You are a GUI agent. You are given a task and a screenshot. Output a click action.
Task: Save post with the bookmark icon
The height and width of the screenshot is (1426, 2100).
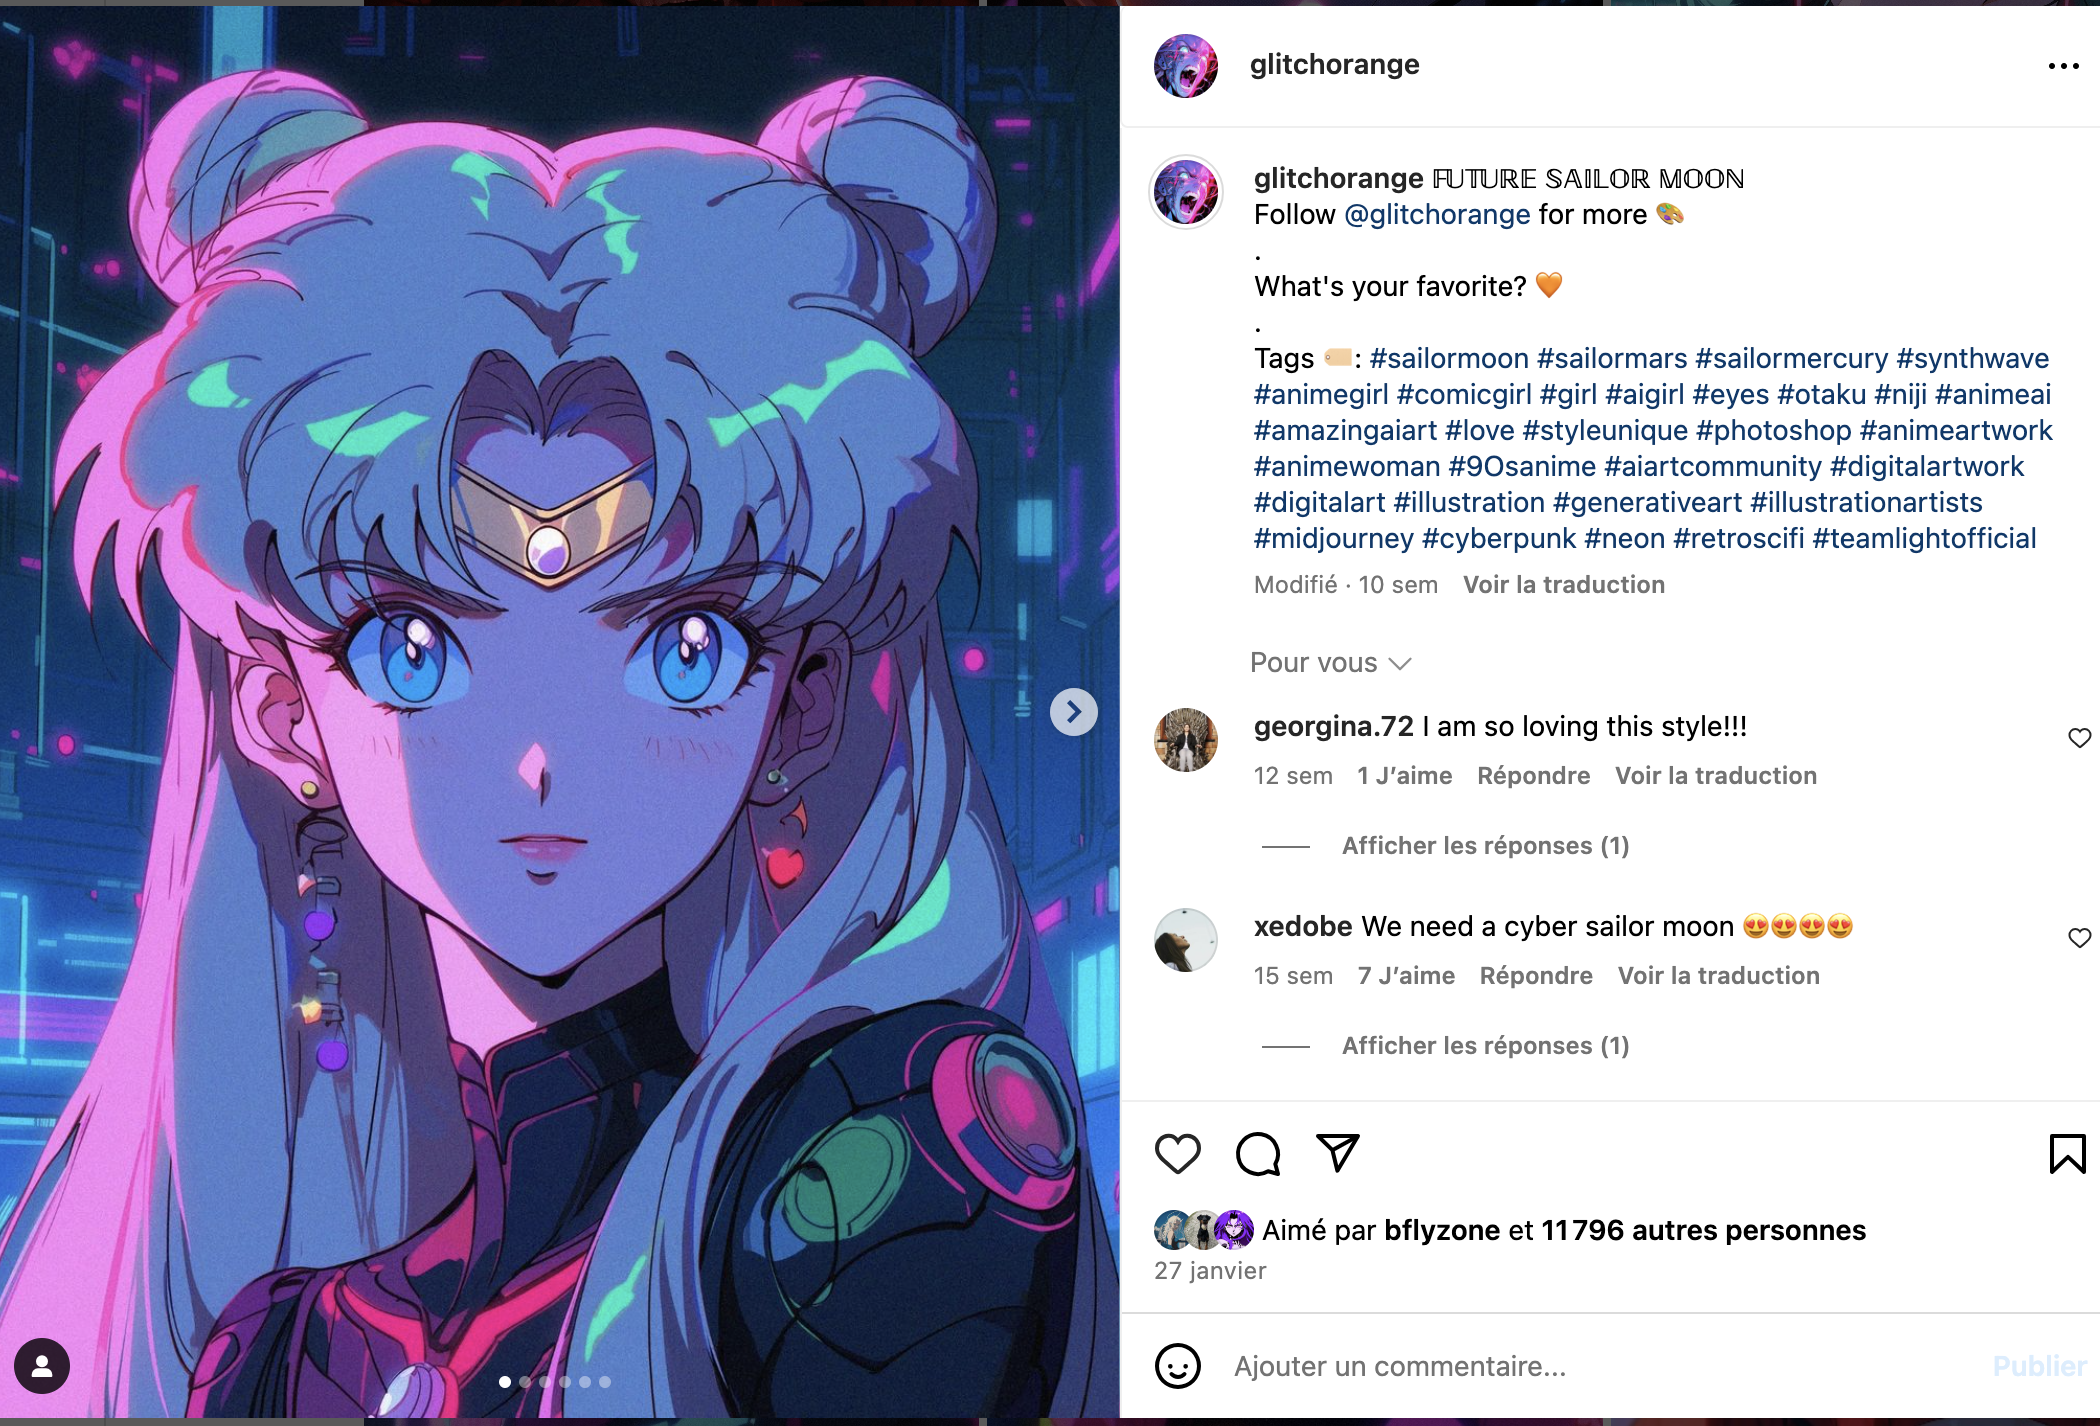pyautogui.click(x=2067, y=1154)
